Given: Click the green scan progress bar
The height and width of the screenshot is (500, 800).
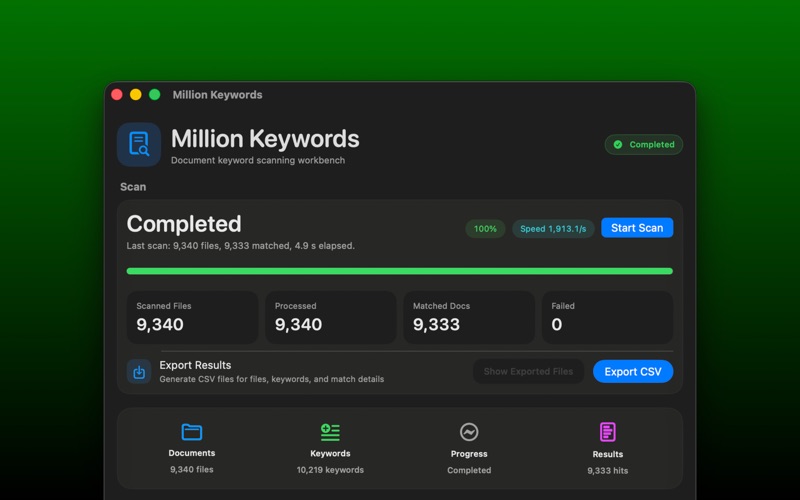Looking at the screenshot, I should pyautogui.click(x=399, y=271).
